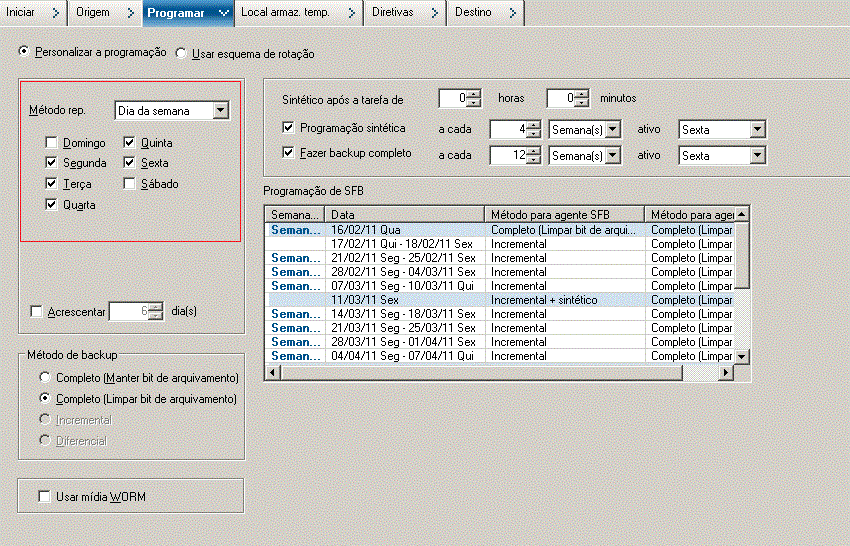
Task: Uncheck the Quarta checkbox
Action: (51, 204)
